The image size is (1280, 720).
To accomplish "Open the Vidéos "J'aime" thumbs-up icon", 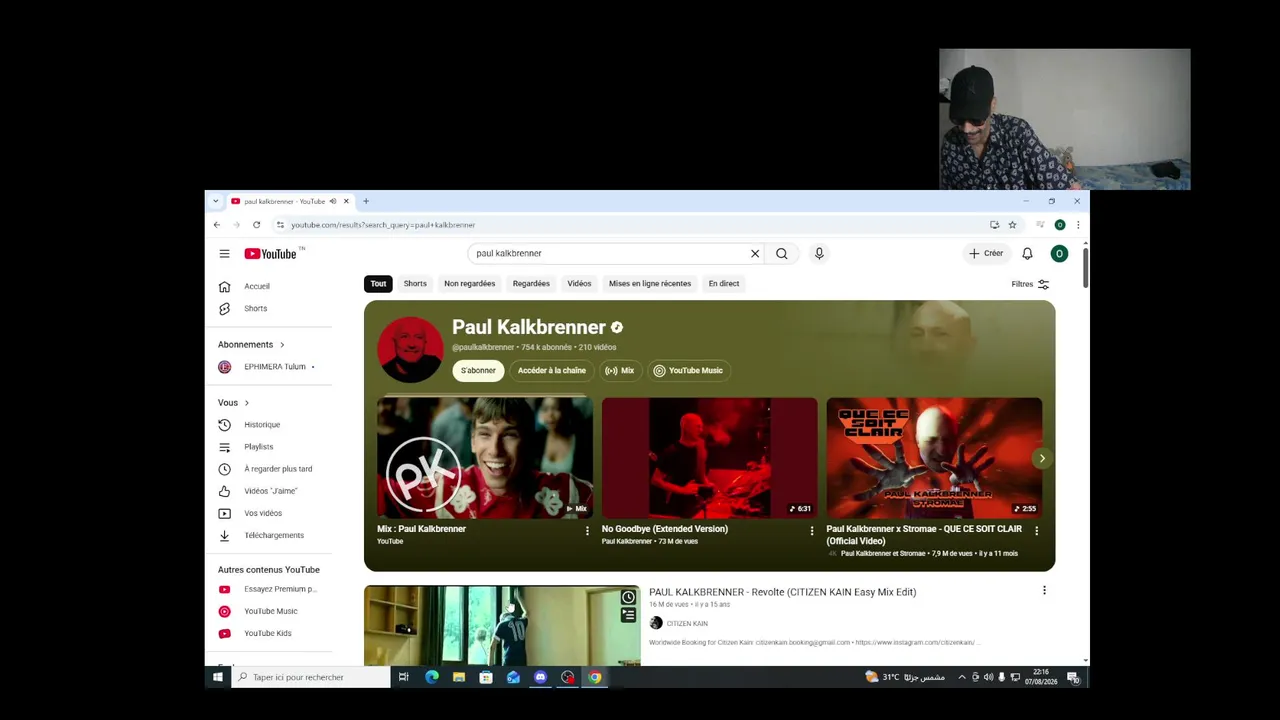I will pos(224,491).
